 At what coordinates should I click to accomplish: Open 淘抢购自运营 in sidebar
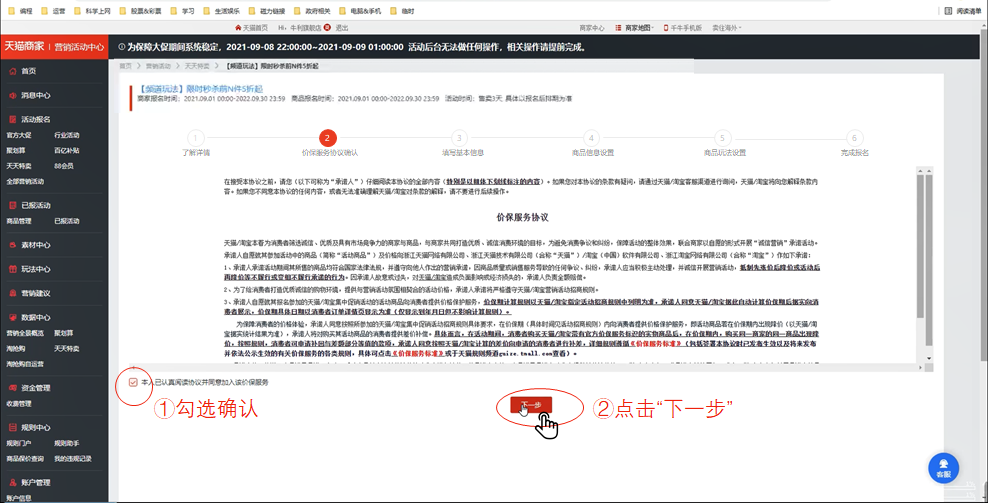pyautogui.click(x=25, y=364)
